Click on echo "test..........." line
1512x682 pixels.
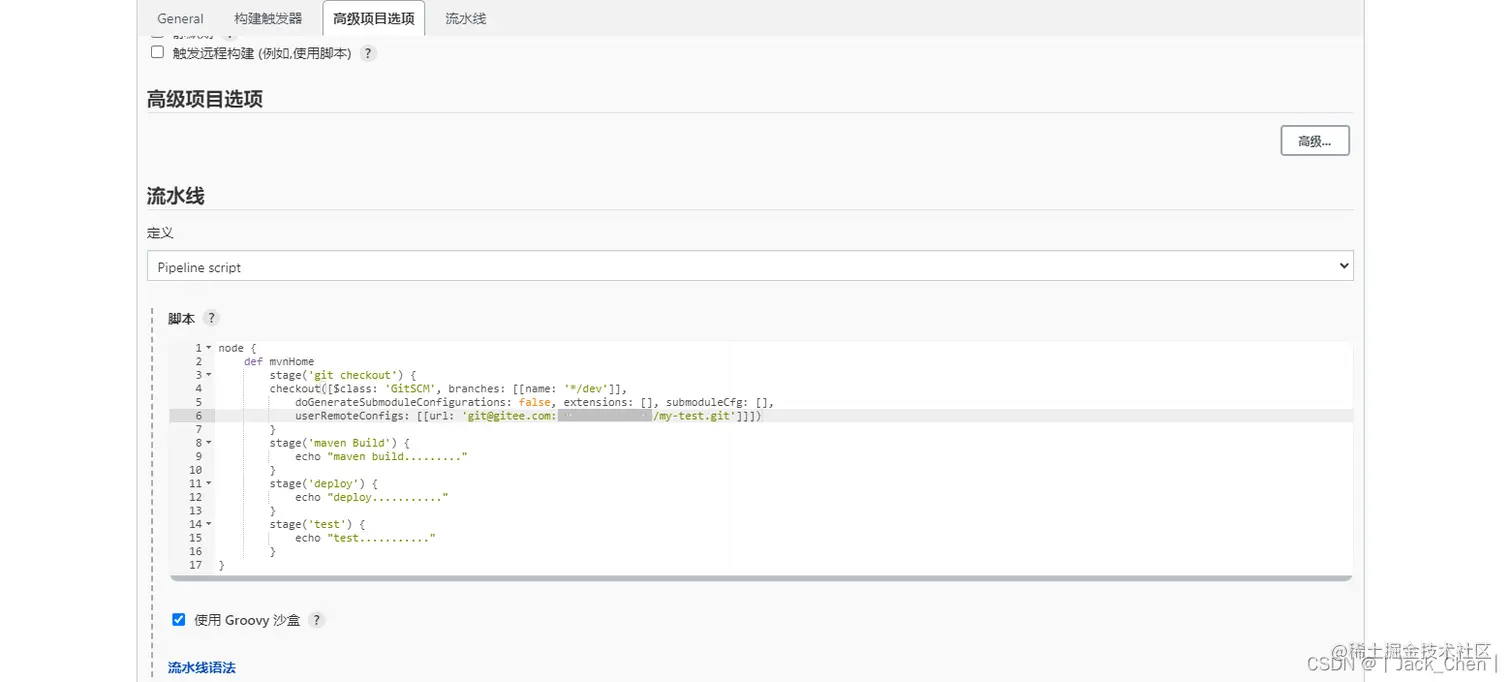(x=365, y=538)
